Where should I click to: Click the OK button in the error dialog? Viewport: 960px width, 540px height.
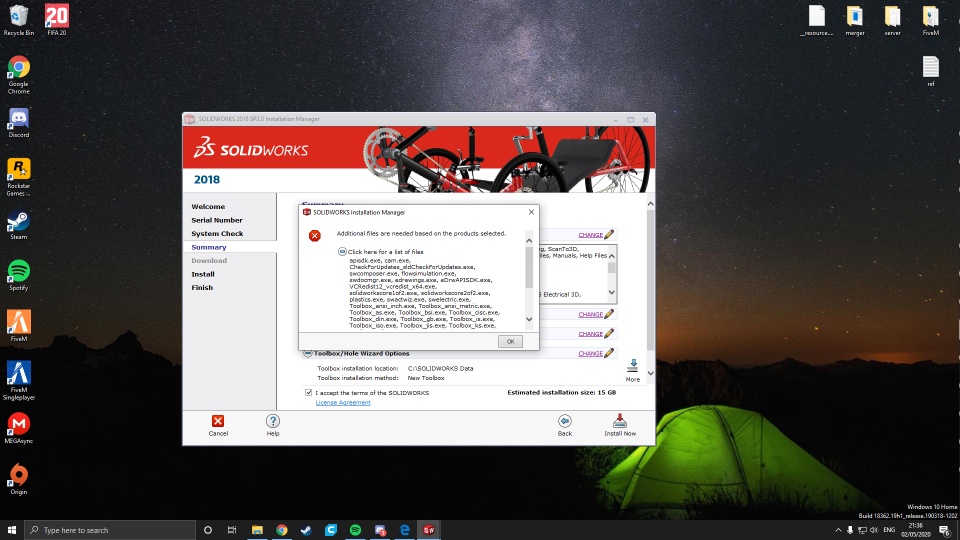(x=510, y=342)
